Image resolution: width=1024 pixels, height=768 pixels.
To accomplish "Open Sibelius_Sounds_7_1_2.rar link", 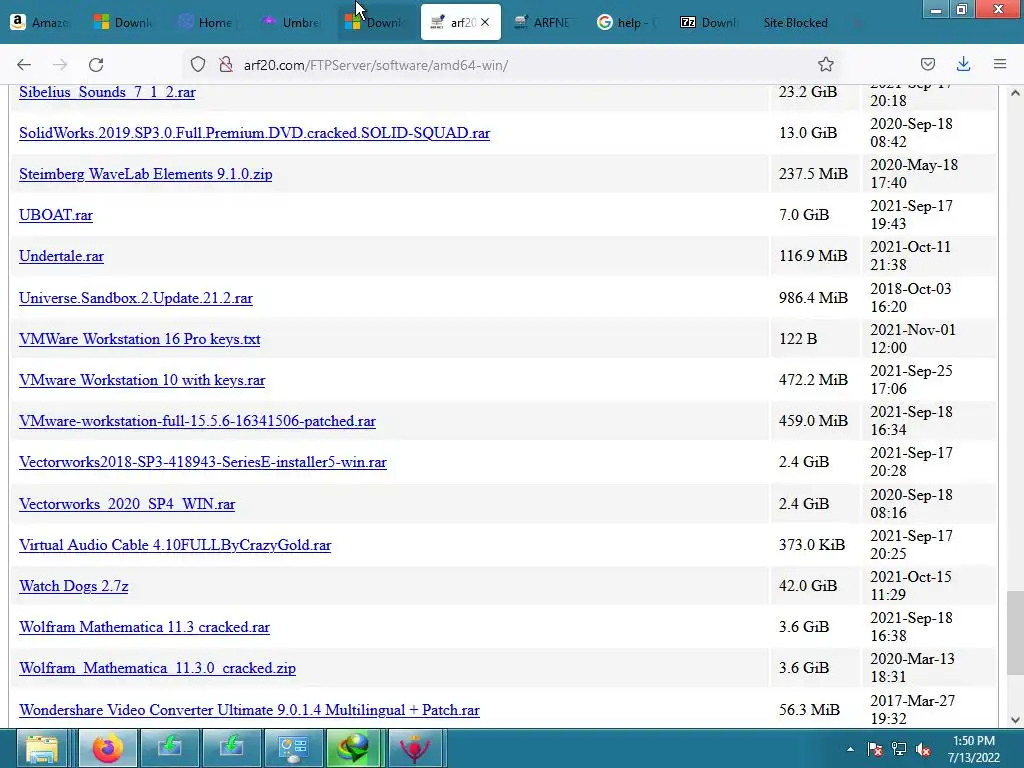I will [107, 92].
